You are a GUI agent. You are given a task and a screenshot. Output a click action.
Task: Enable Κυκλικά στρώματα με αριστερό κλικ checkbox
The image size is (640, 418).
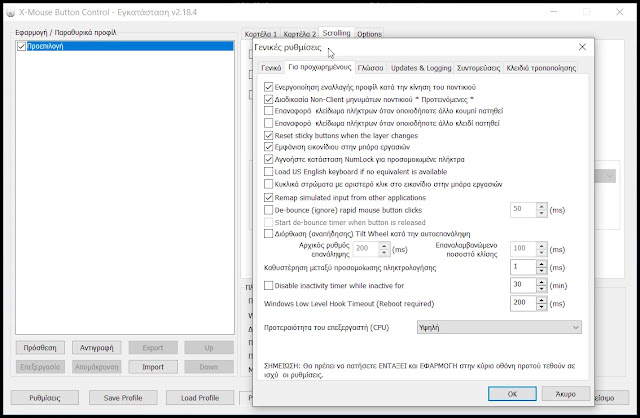pos(268,184)
